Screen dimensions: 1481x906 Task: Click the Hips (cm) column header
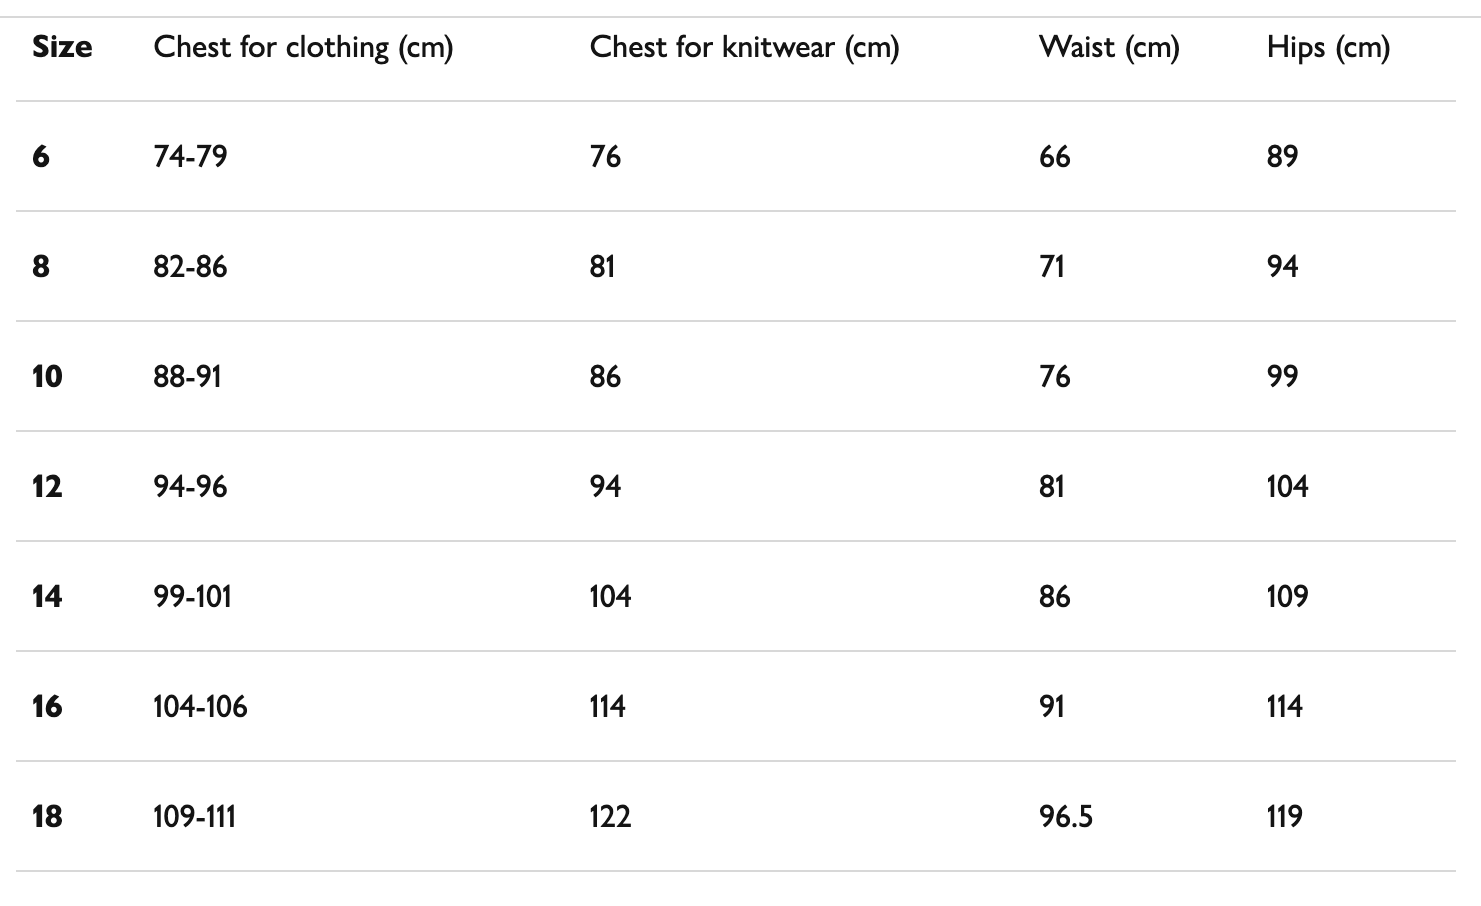pyautogui.click(x=1328, y=48)
